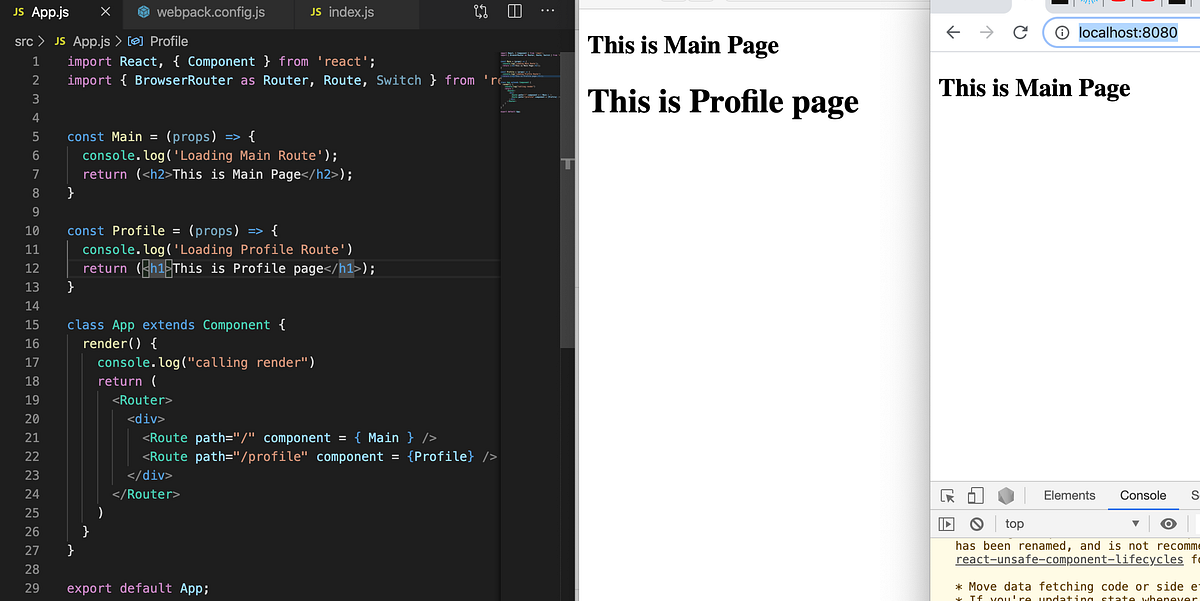Toggle the device toolbar icon in DevTools

click(974, 495)
